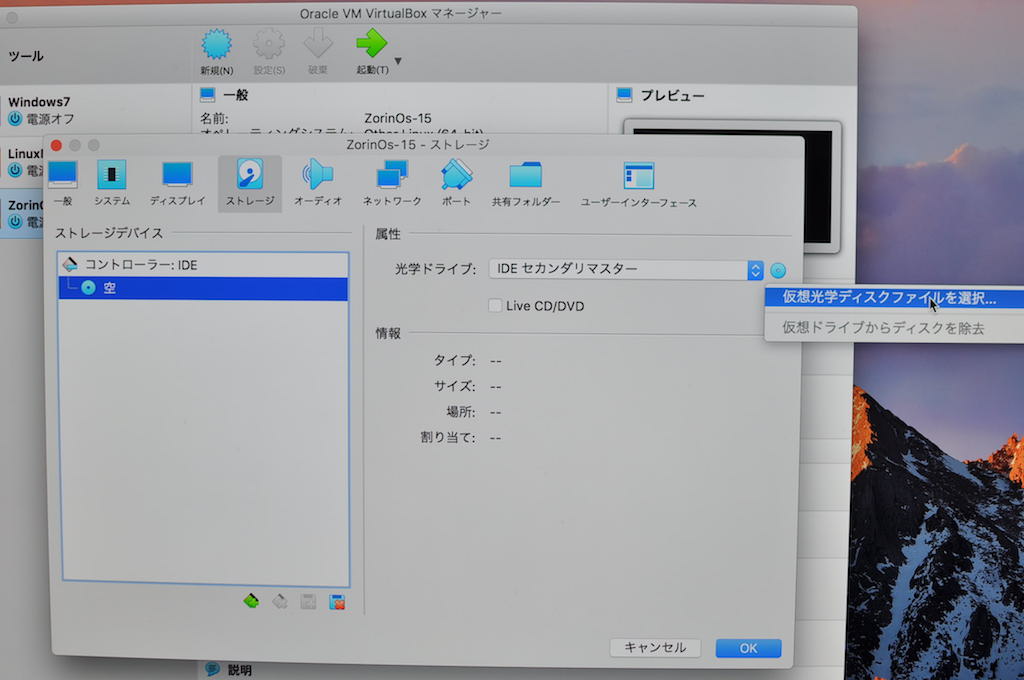Click 破棄 arrow in VirtualBox Manager toolbar
Viewport: 1024px width, 680px height.
click(x=318, y=52)
